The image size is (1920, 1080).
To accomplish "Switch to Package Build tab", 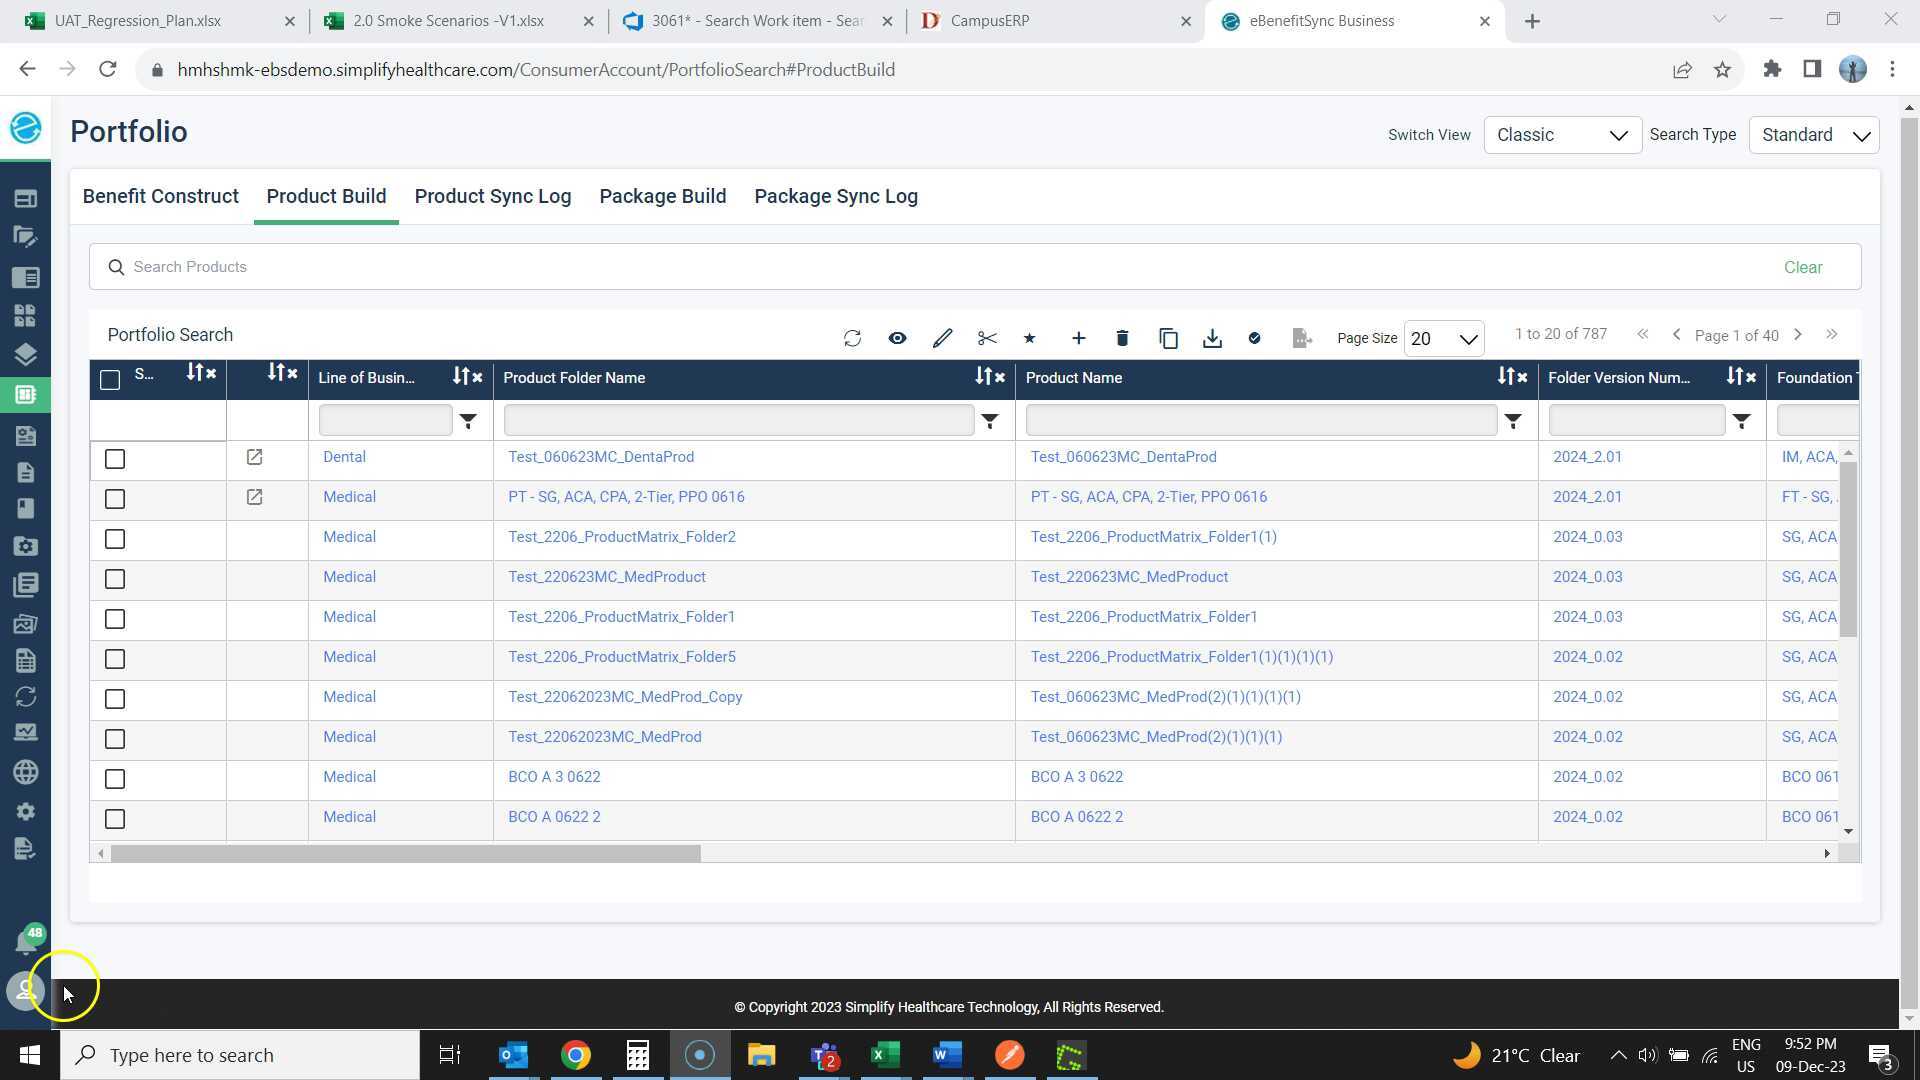I will (662, 196).
